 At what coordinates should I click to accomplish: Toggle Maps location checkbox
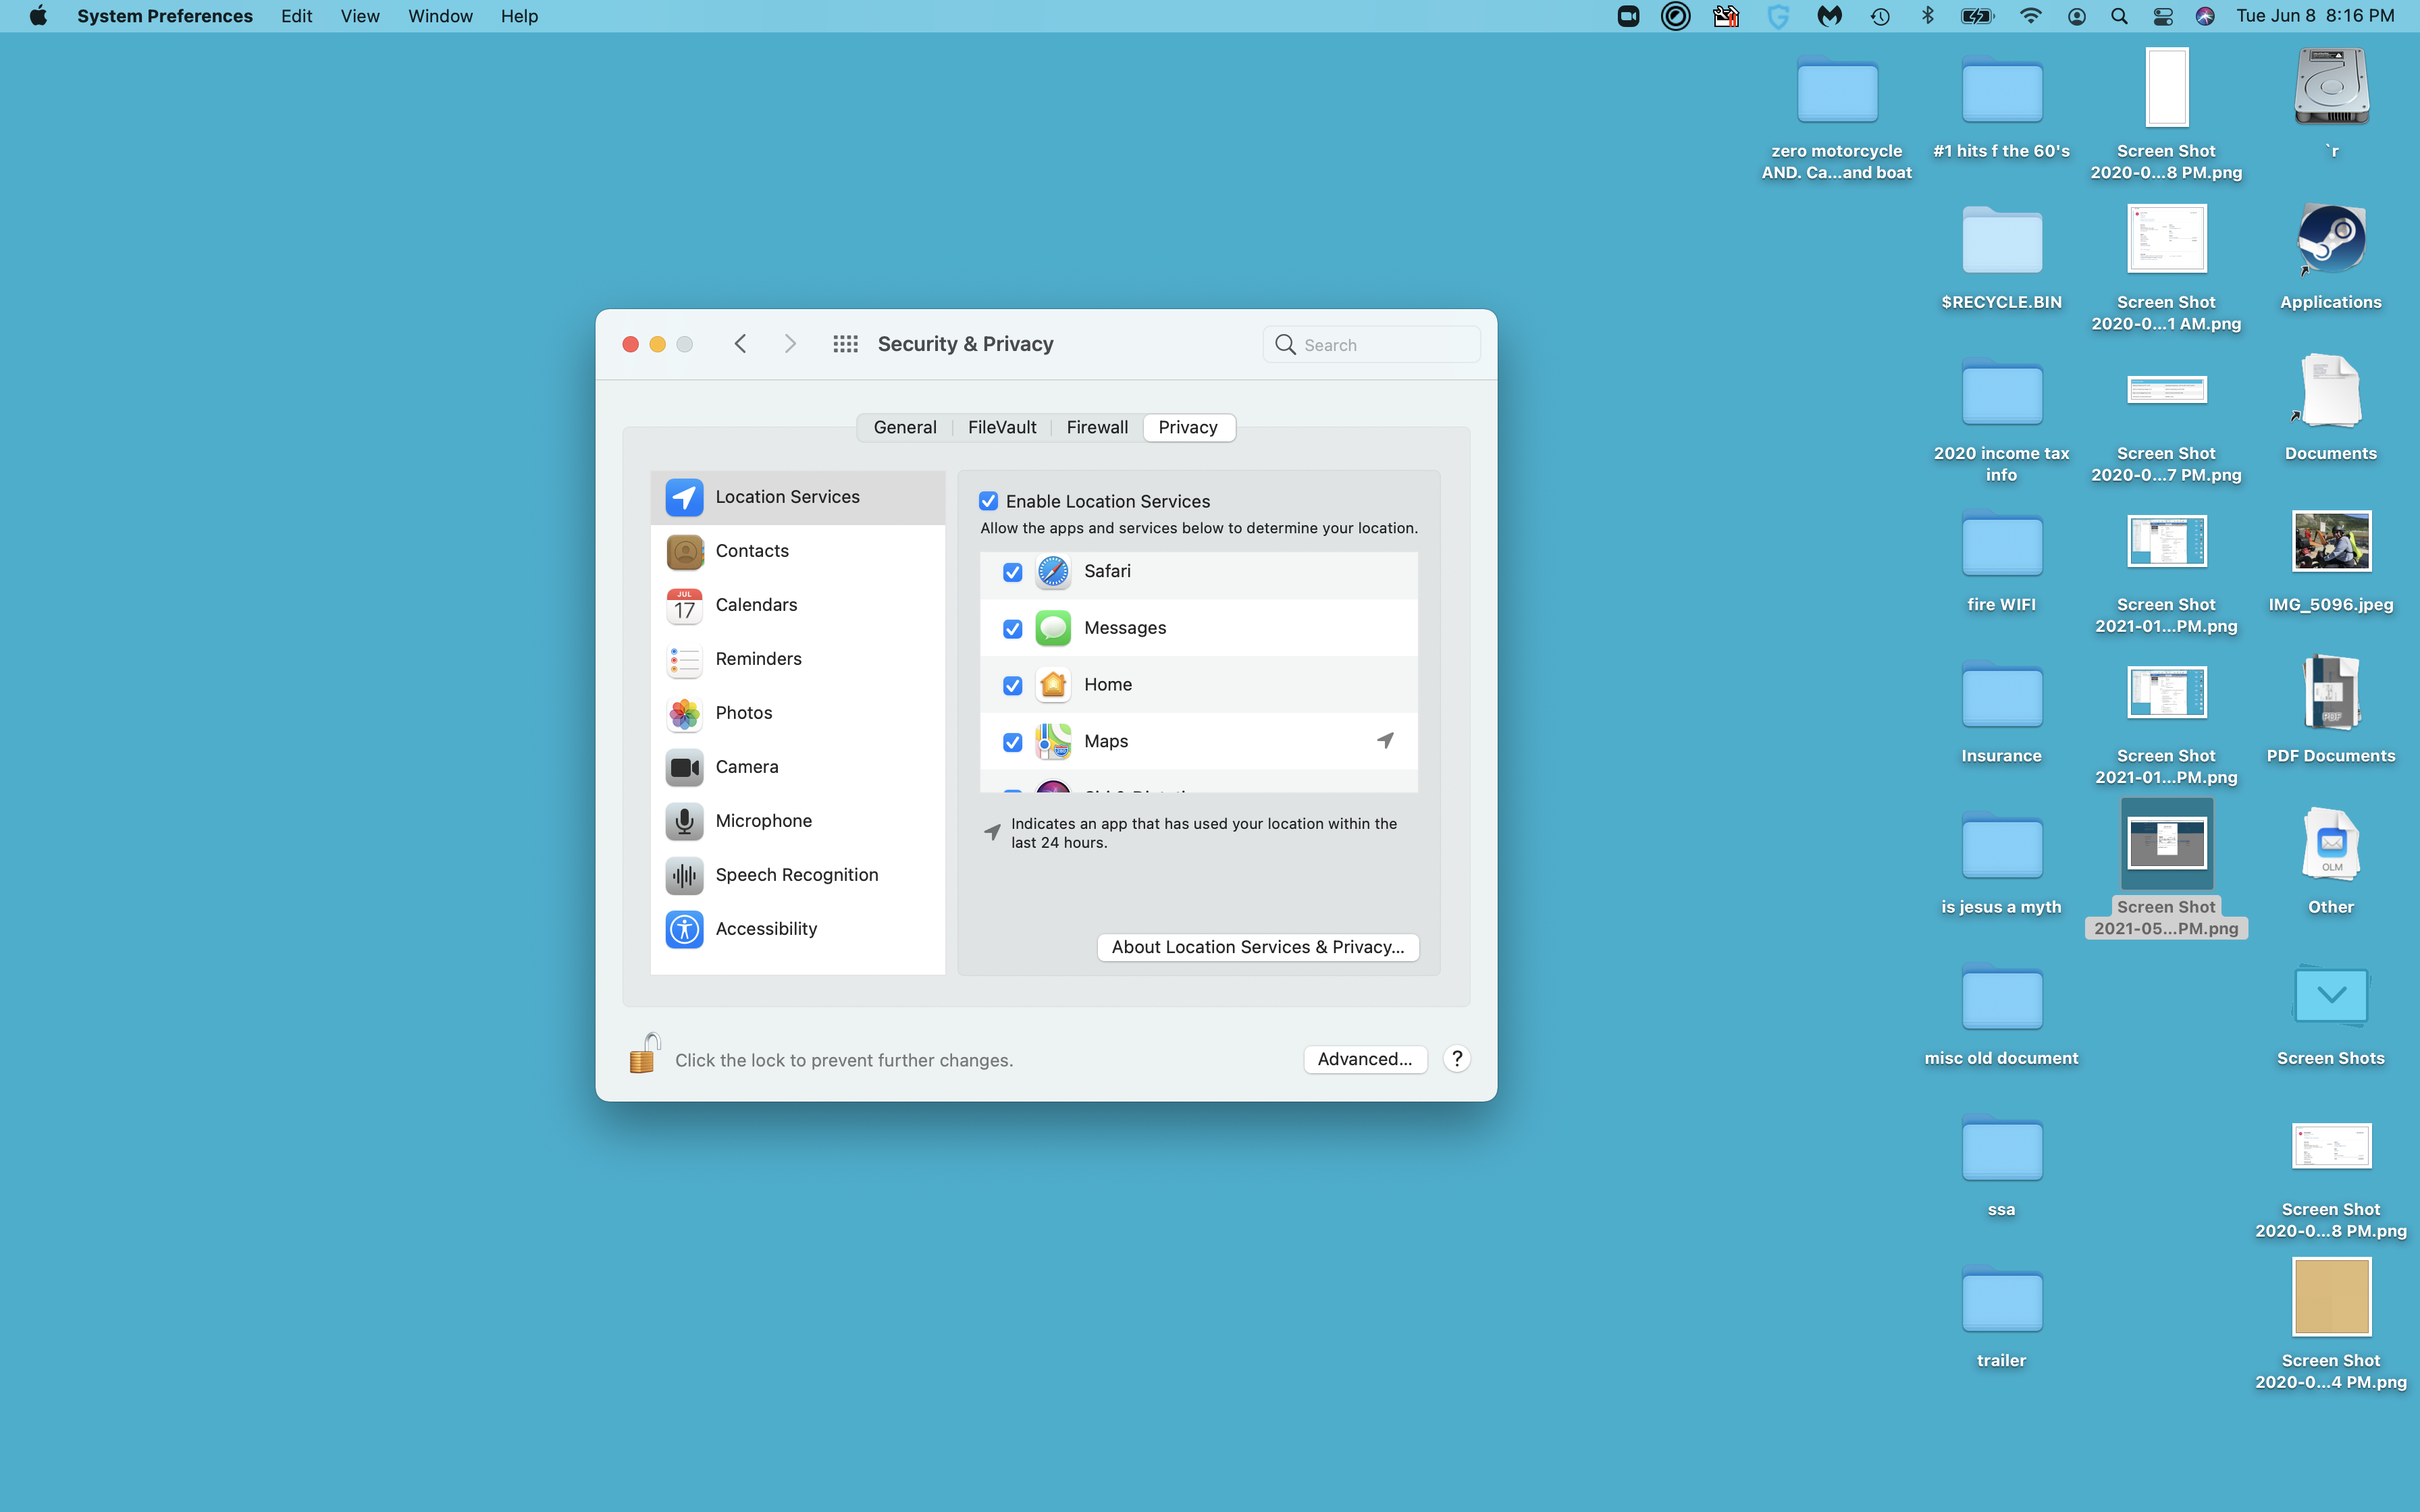point(1012,742)
